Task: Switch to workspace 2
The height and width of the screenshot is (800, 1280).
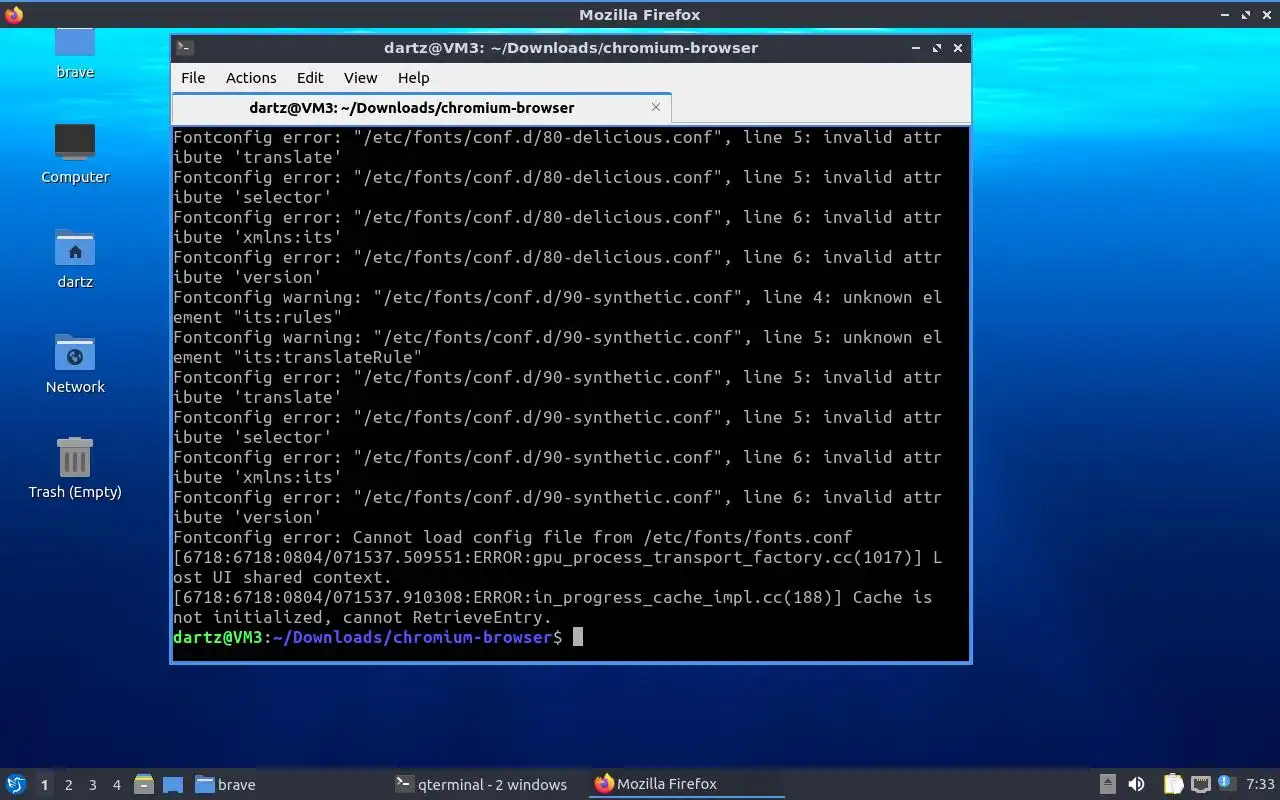Action: click(x=69, y=785)
